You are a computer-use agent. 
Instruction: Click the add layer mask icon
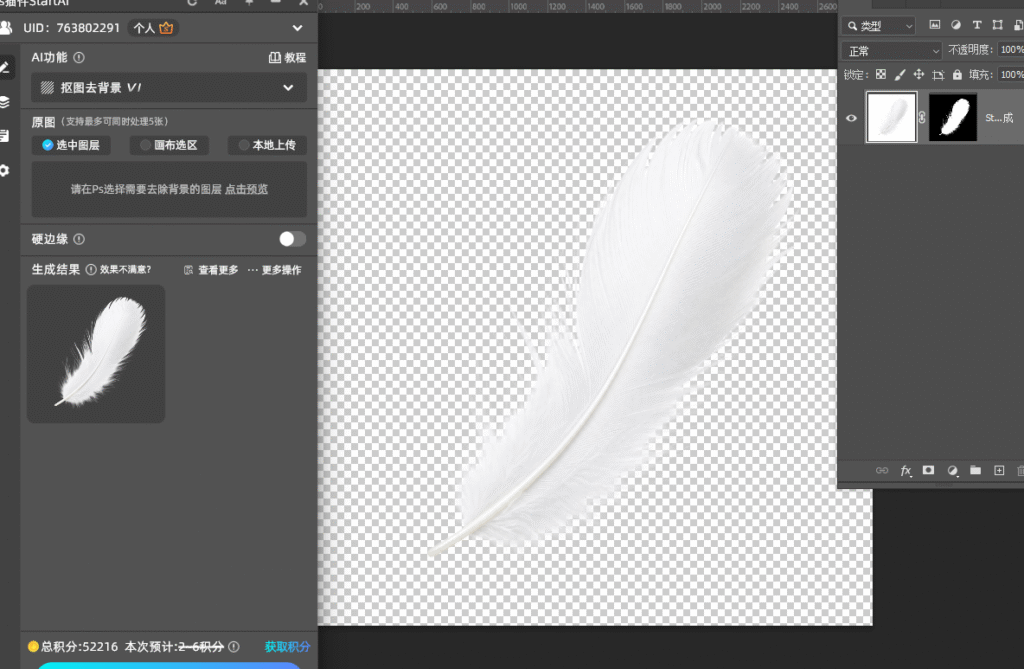click(x=928, y=470)
